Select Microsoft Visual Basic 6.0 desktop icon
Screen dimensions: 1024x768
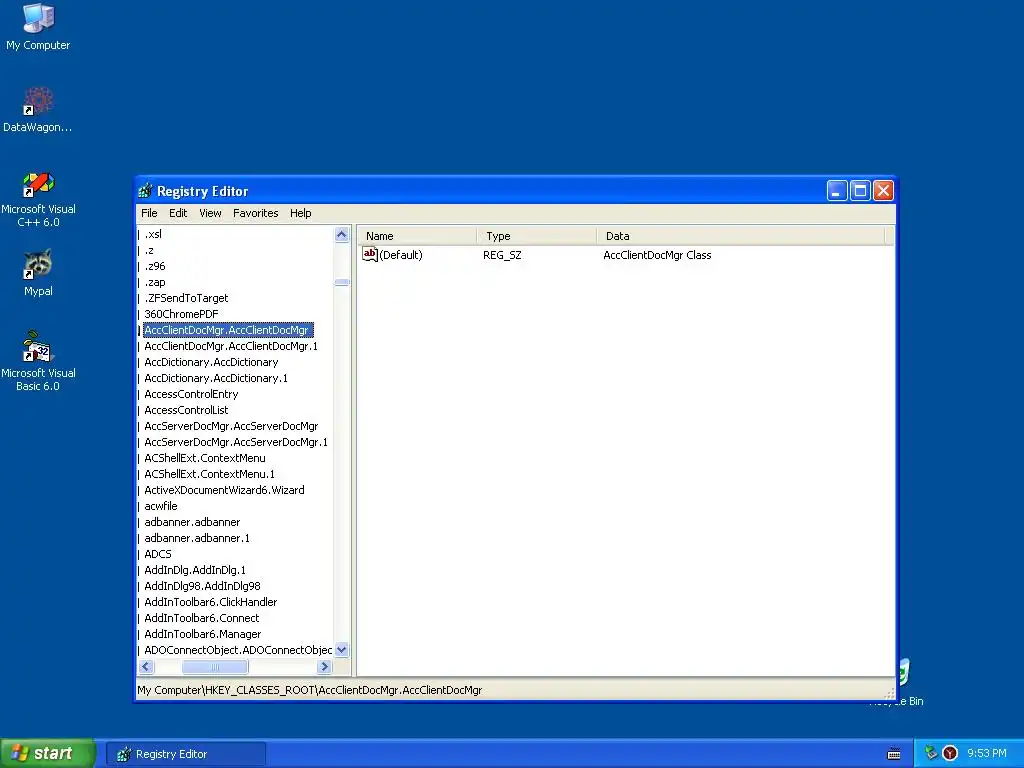click(38, 361)
